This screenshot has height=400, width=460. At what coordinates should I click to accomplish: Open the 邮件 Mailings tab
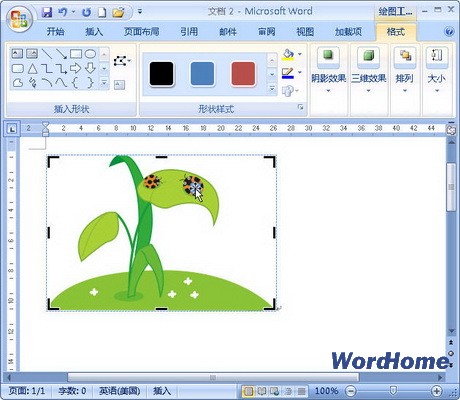[228, 32]
